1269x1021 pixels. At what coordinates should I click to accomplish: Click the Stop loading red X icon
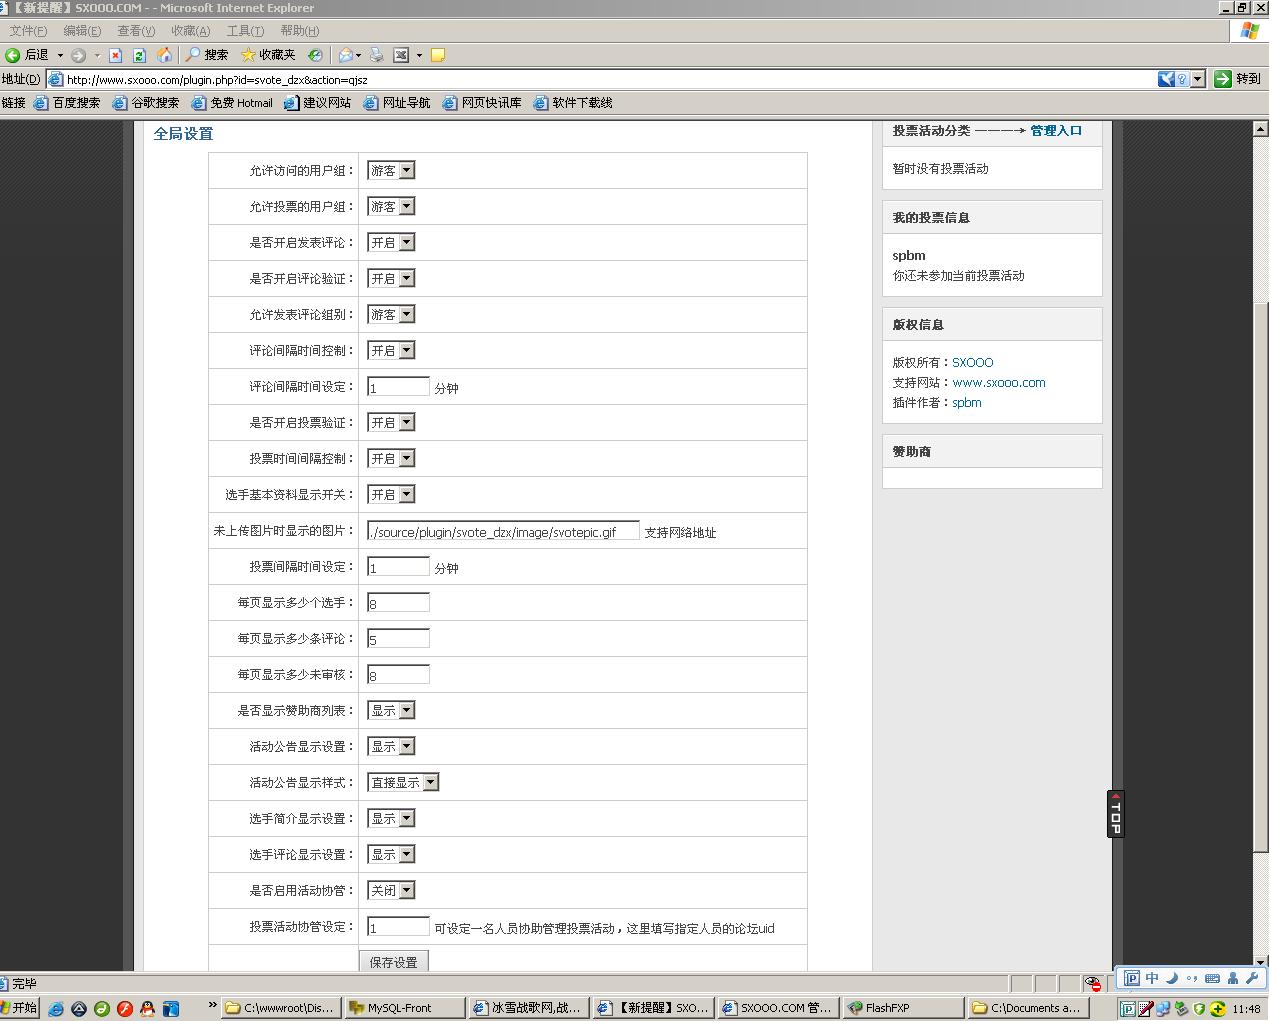point(113,55)
